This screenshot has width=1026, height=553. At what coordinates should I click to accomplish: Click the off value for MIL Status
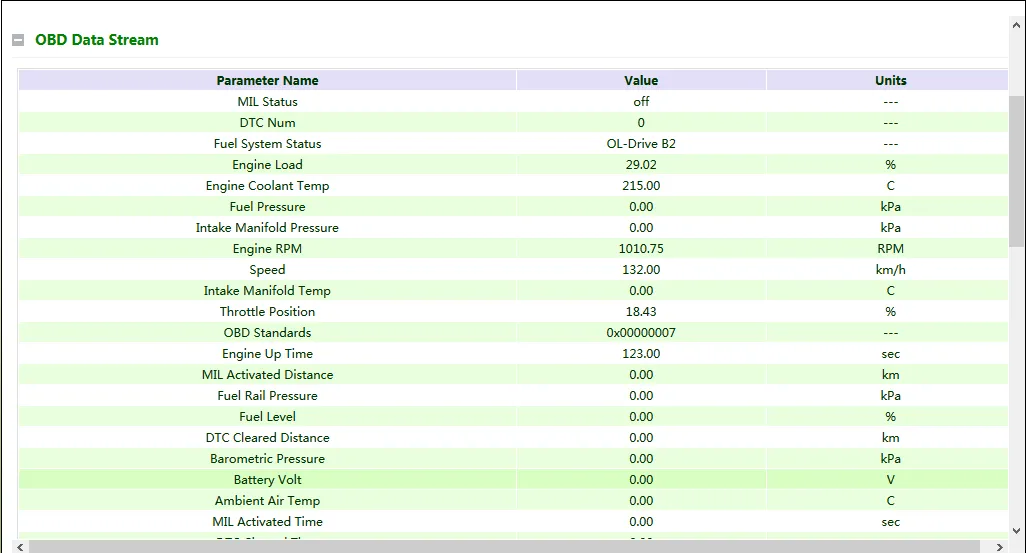641,101
